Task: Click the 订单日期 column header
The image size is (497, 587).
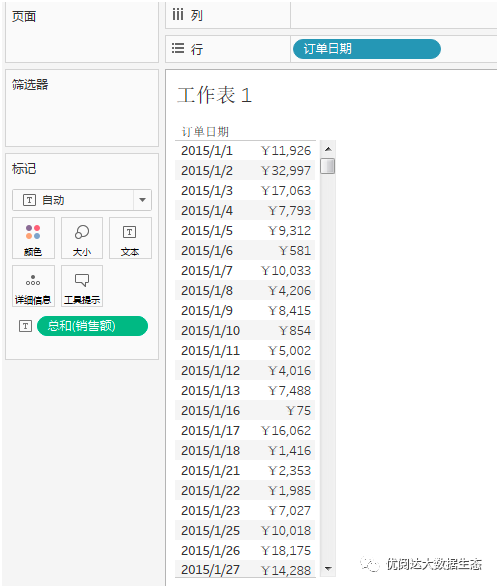Action: pos(205,132)
